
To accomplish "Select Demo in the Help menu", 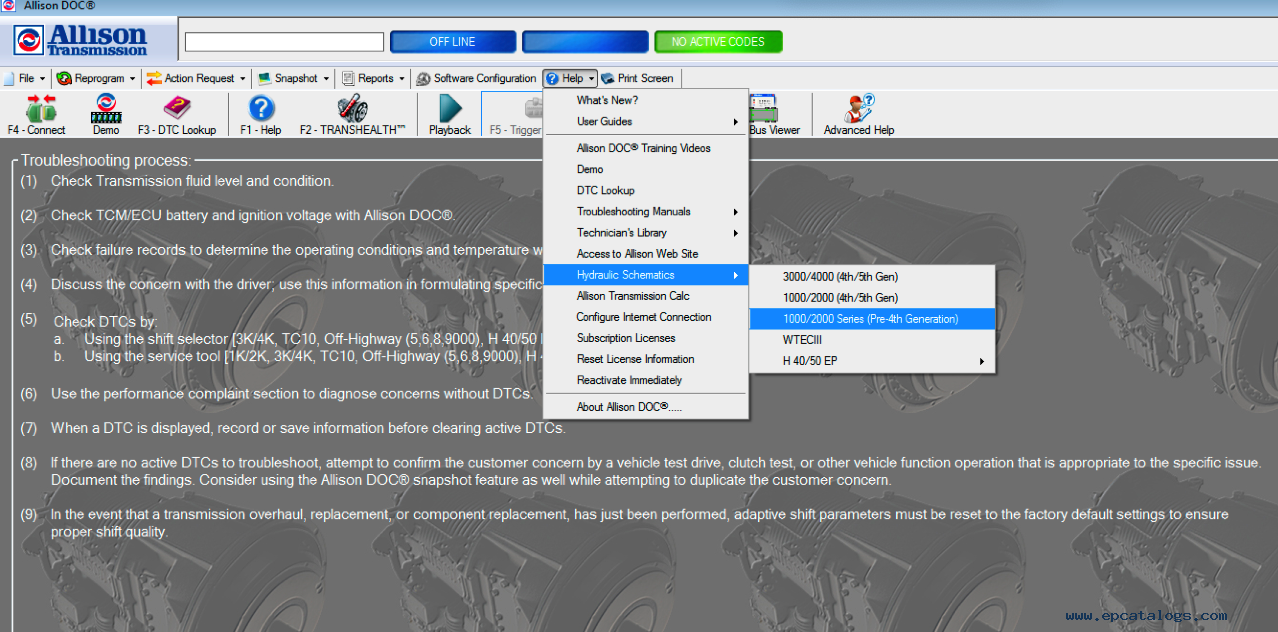I will 646,169.
